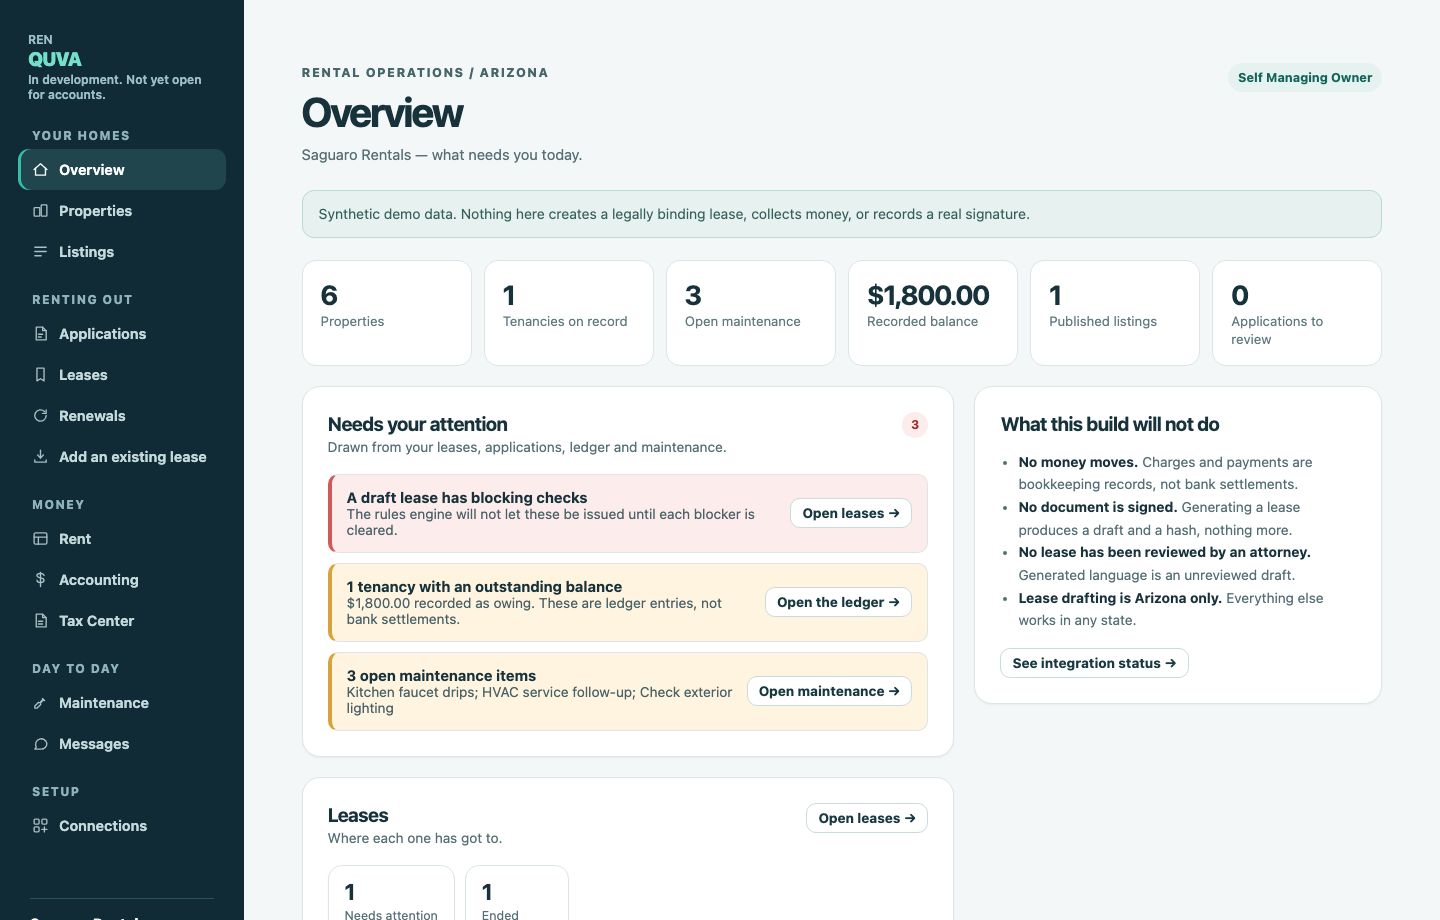Click Open leases in blocking checks alert
The height and width of the screenshot is (920, 1440).
[851, 513]
